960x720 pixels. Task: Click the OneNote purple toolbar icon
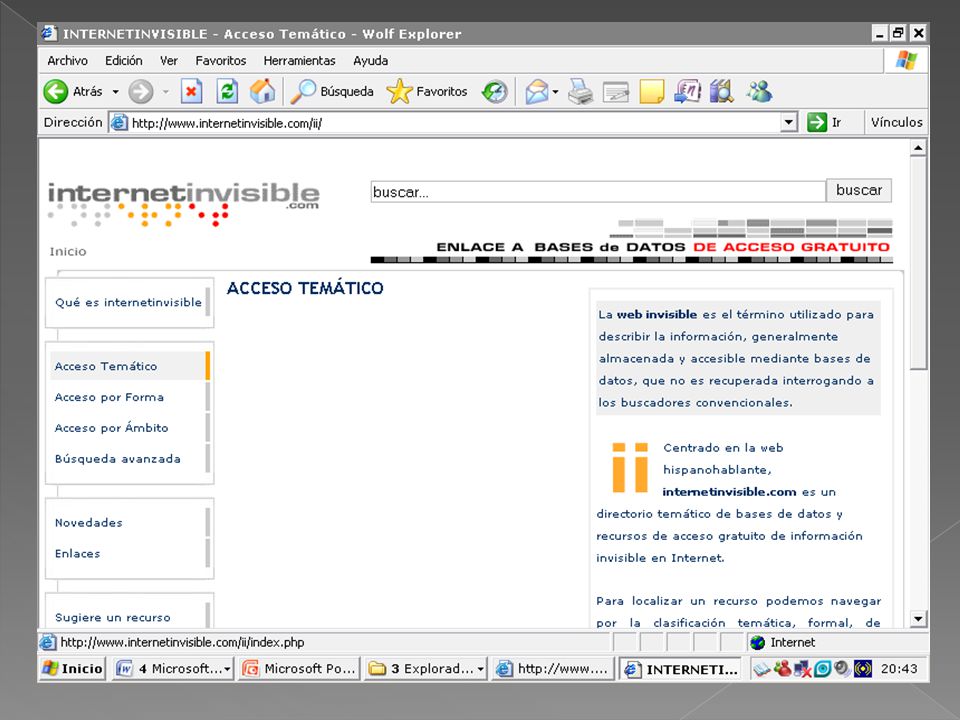coord(687,92)
